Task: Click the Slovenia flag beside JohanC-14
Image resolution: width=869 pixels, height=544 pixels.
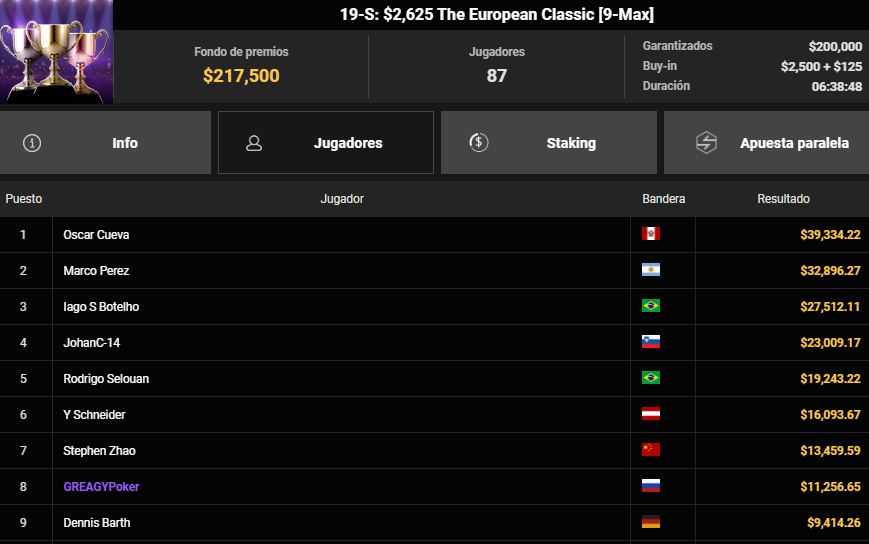Action: tap(651, 342)
